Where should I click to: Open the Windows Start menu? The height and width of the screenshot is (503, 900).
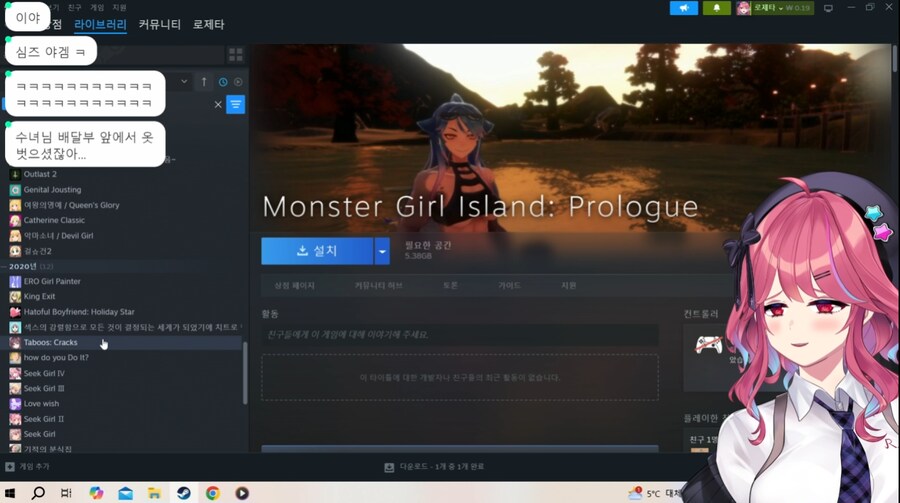[x=10, y=493]
